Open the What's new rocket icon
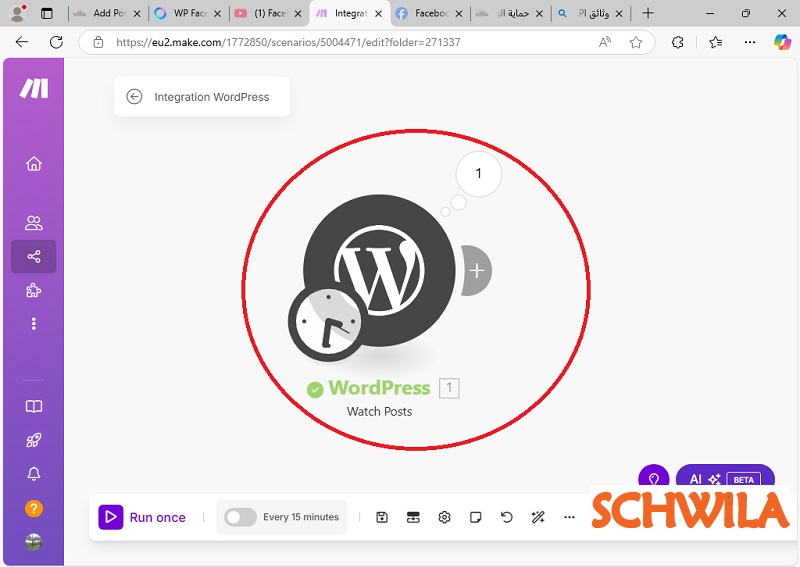800x567 pixels. 34,440
